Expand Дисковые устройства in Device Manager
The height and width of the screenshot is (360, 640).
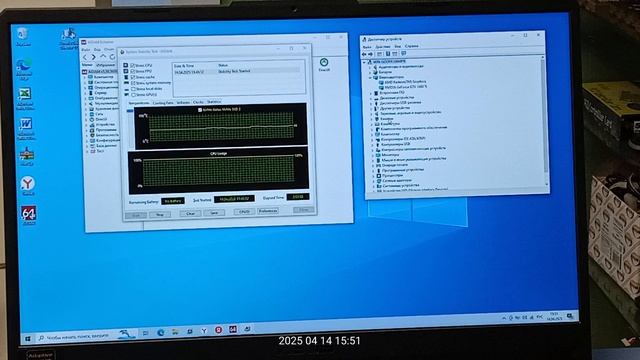point(371,98)
